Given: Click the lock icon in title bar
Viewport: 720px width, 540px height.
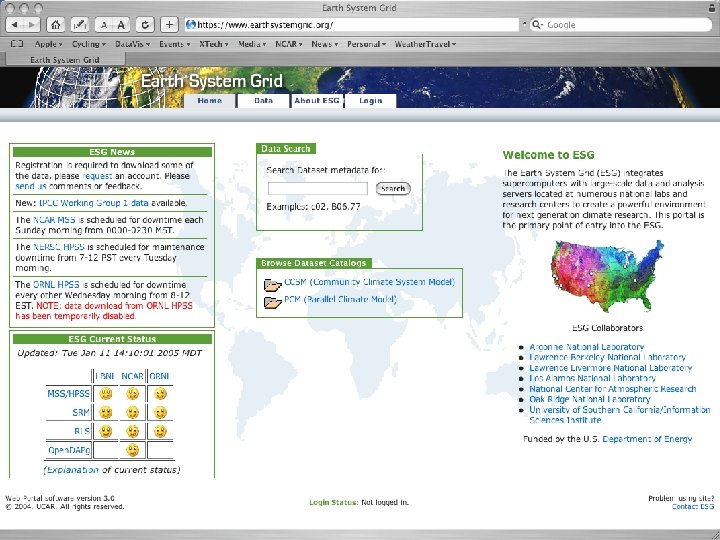Looking at the screenshot, I should coord(712,7).
